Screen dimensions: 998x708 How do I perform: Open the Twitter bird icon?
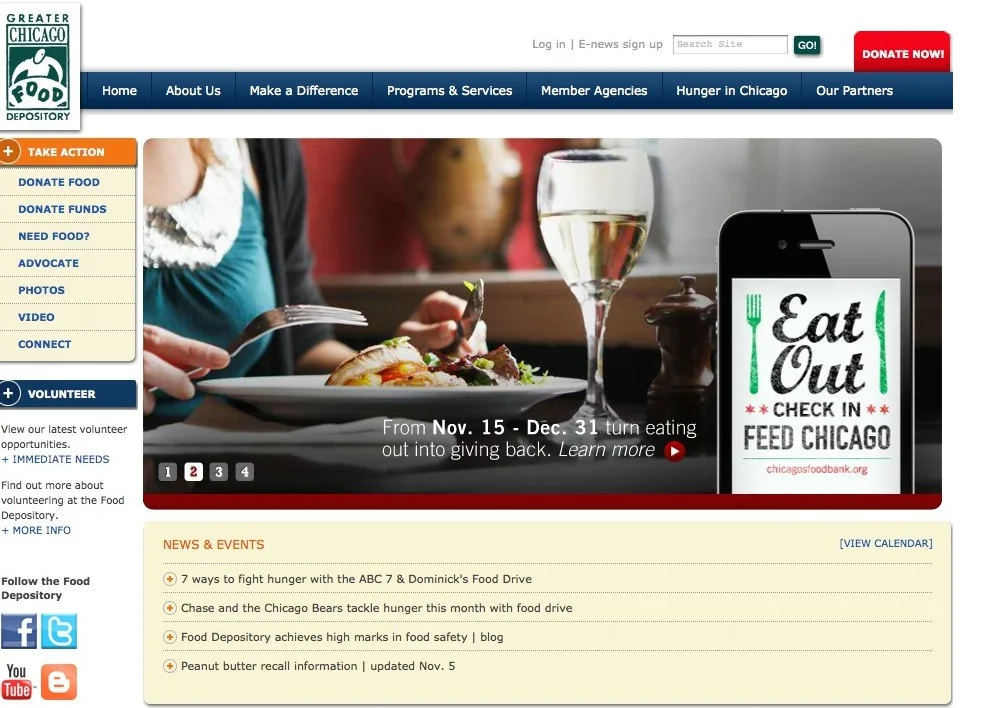tap(59, 631)
